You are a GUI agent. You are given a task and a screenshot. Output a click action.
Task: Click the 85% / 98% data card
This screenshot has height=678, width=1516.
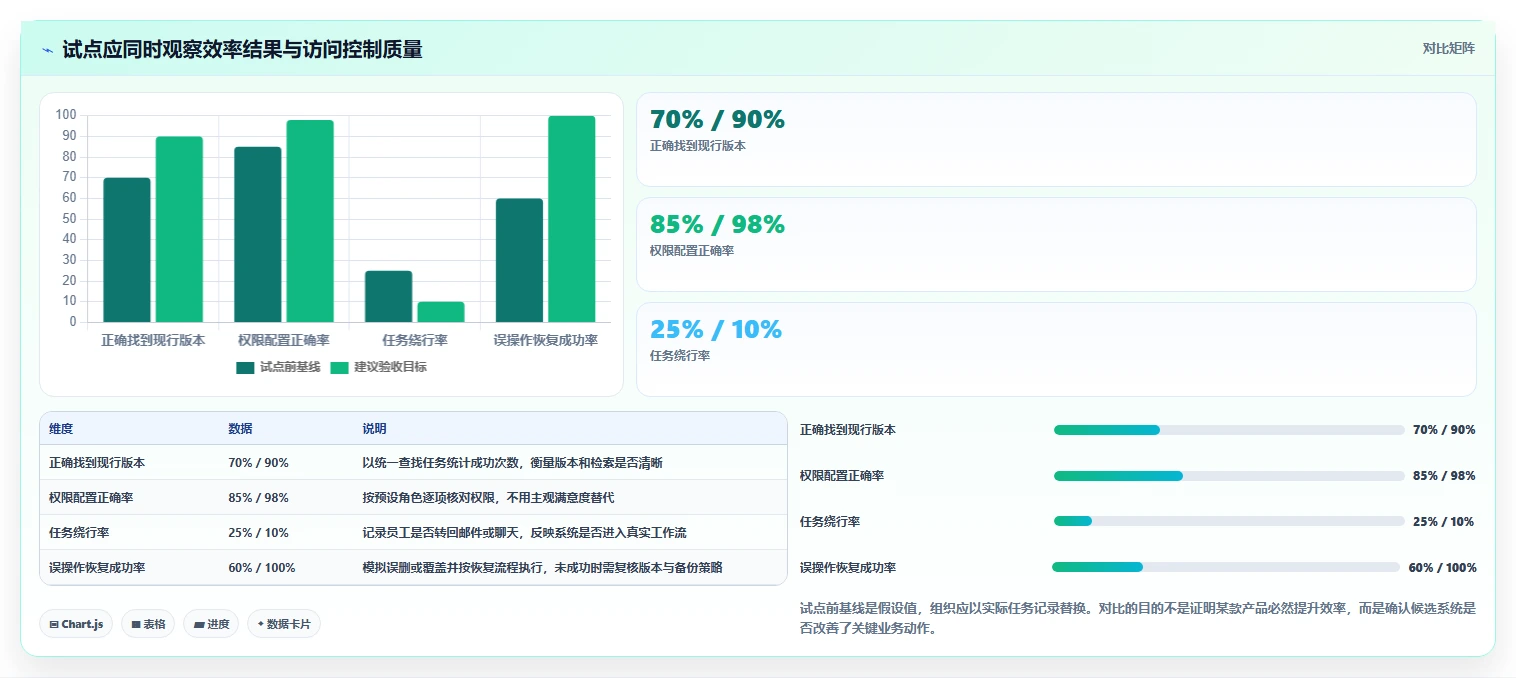coord(1056,245)
